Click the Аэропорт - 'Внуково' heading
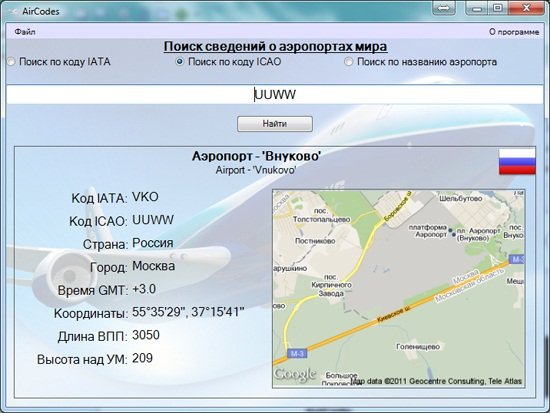550x413 pixels. click(x=256, y=156)
